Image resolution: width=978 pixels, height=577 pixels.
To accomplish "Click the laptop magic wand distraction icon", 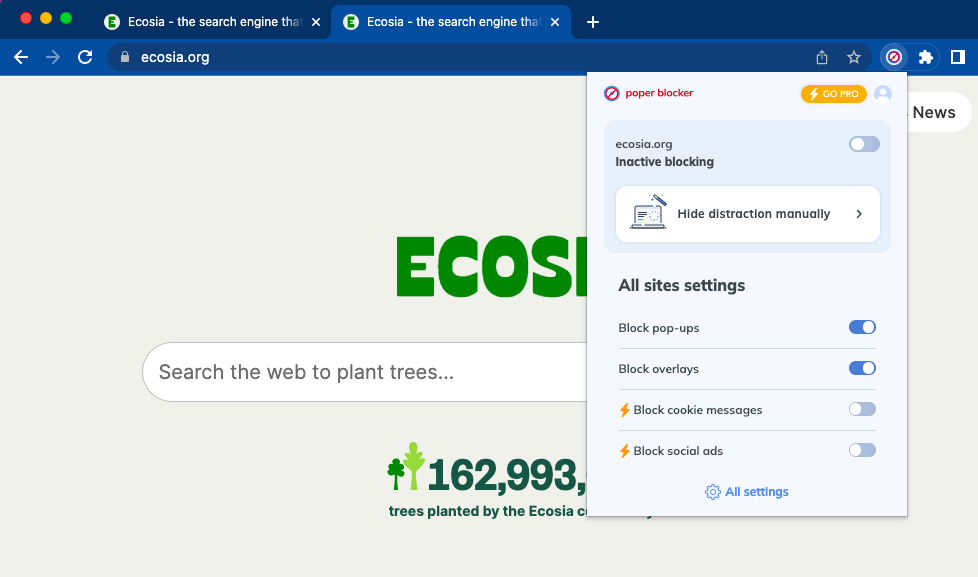I will (648, 212).
